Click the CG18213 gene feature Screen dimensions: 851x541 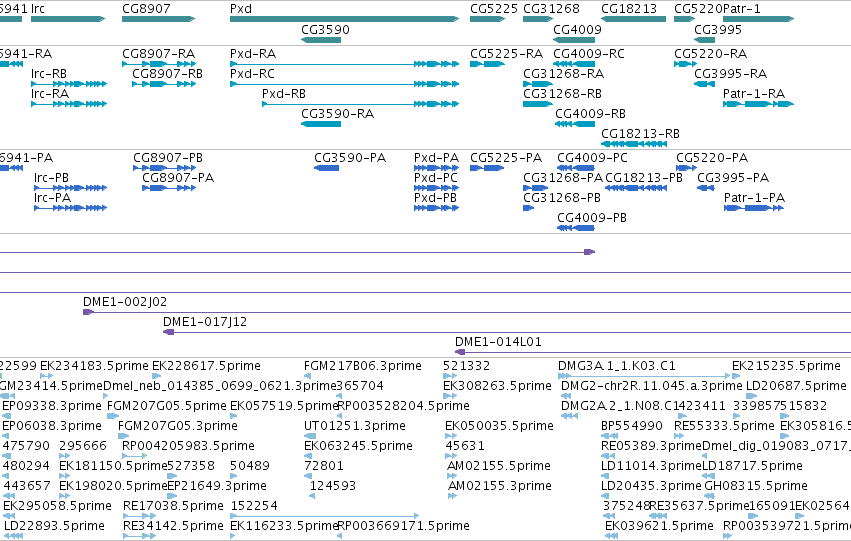coord(633,19)
